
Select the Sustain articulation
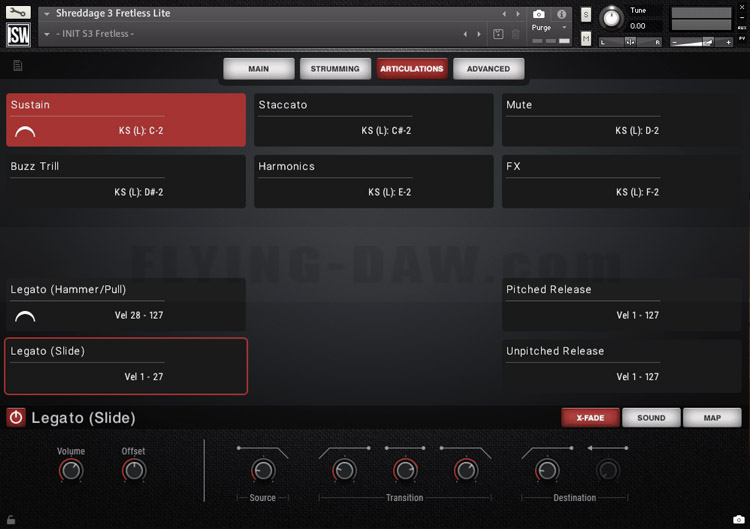[x=126, y=120]
